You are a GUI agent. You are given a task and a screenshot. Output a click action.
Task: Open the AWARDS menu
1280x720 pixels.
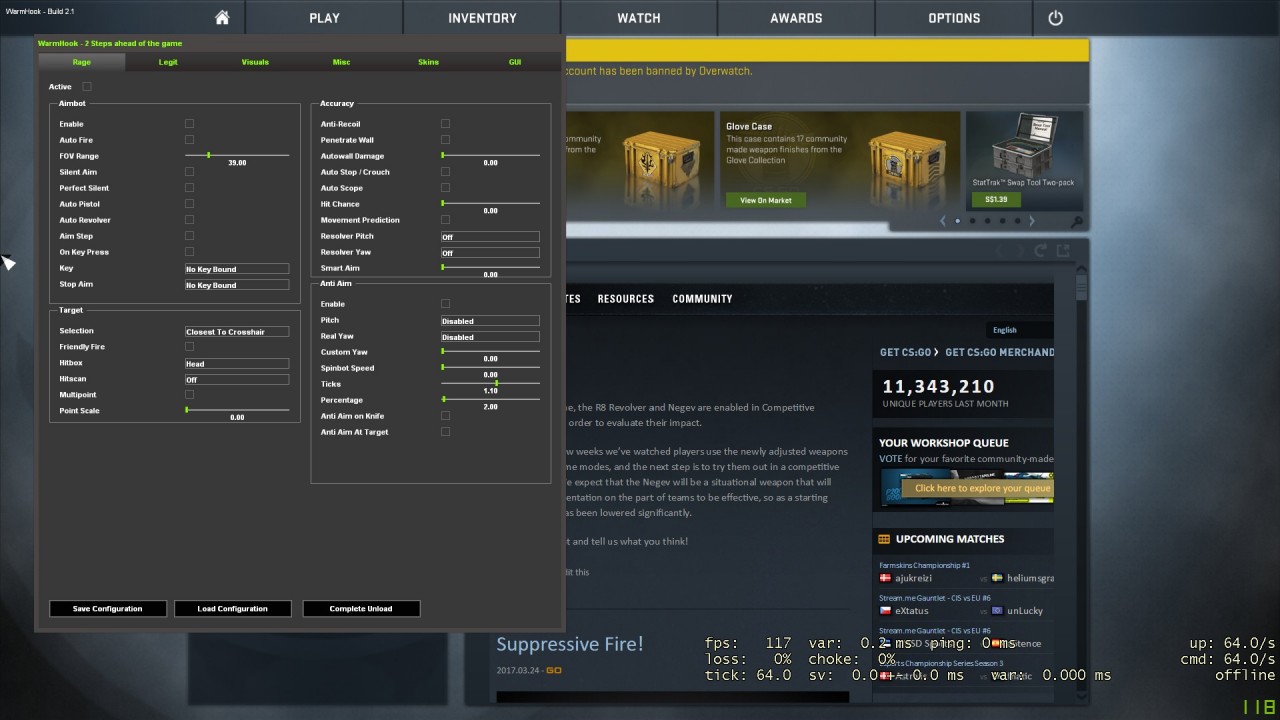796,18
